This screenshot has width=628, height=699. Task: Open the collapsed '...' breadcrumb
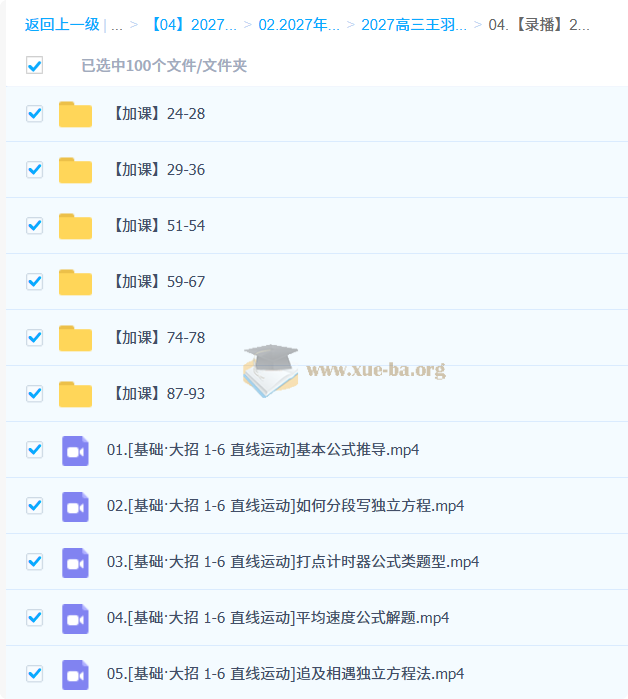pyautogui.click(x=117, y=26)
